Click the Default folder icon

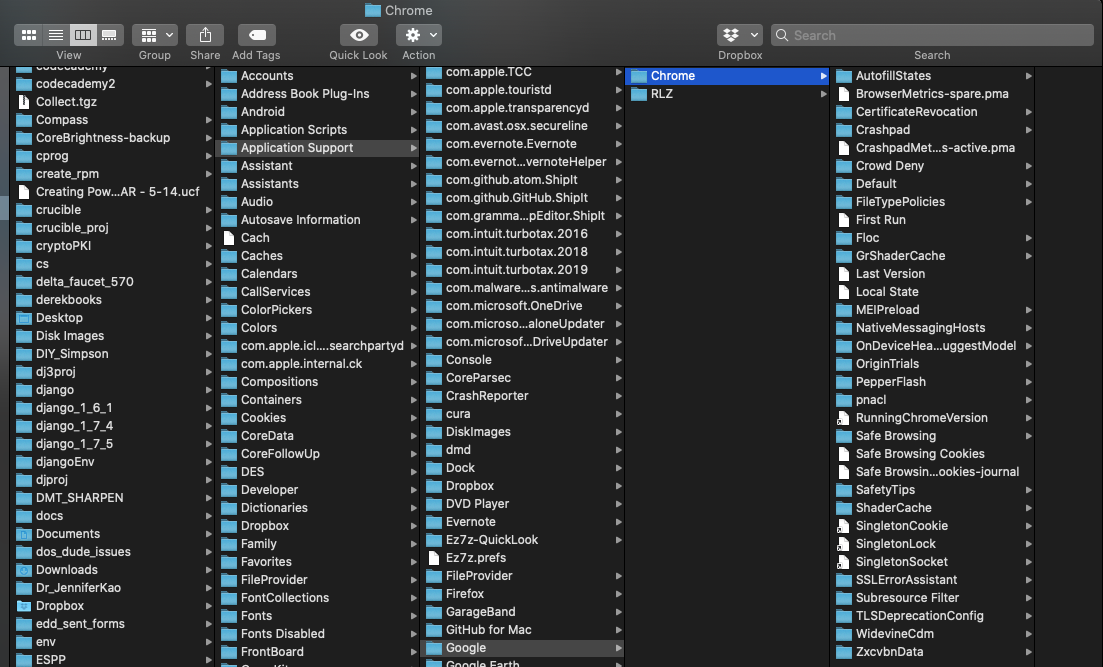(844, 184)
